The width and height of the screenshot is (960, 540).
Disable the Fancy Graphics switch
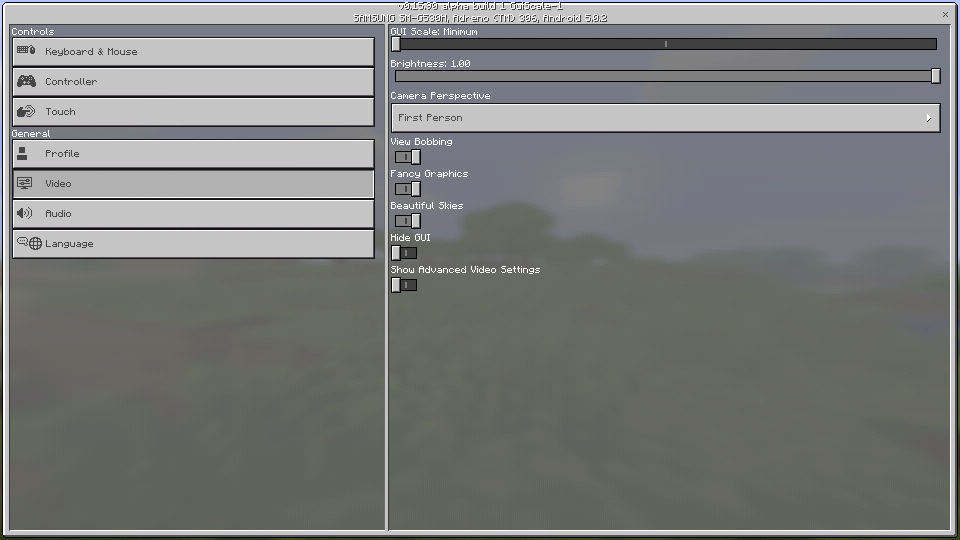pyautogui.click(x=407, y=189)
